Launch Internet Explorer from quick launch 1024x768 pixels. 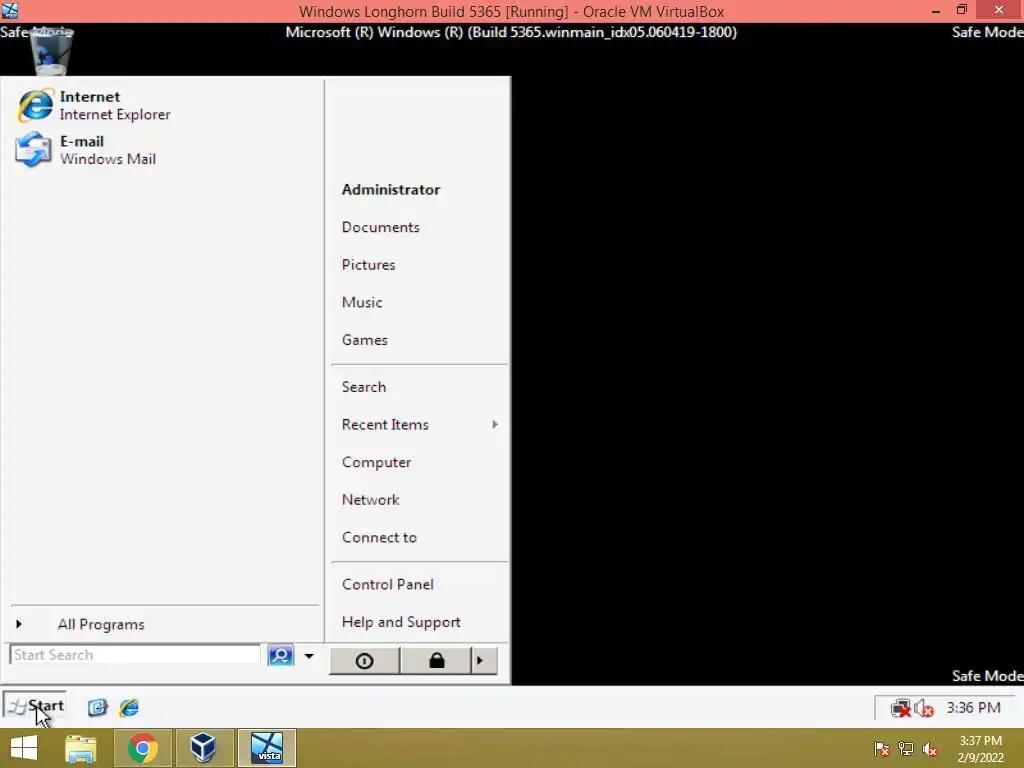129,707
